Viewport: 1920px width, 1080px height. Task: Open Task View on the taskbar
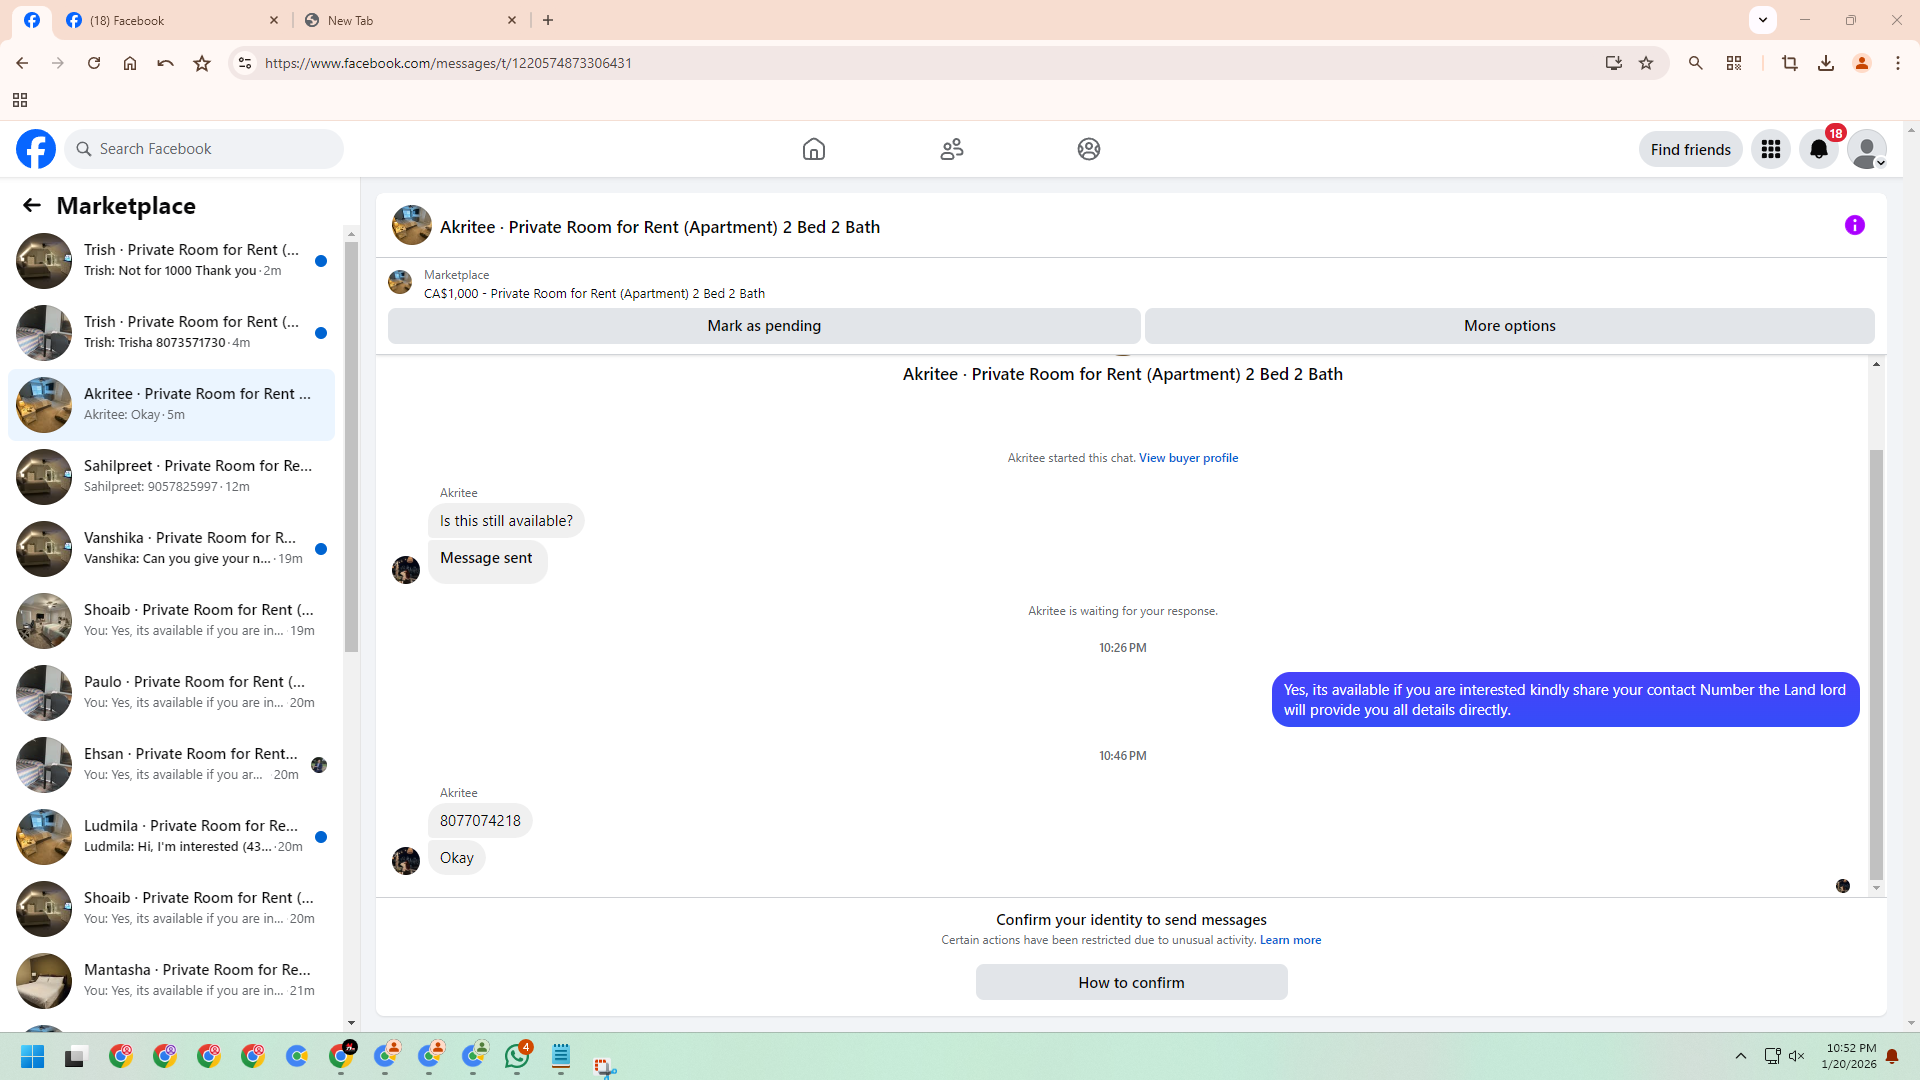coord(76,1056)
